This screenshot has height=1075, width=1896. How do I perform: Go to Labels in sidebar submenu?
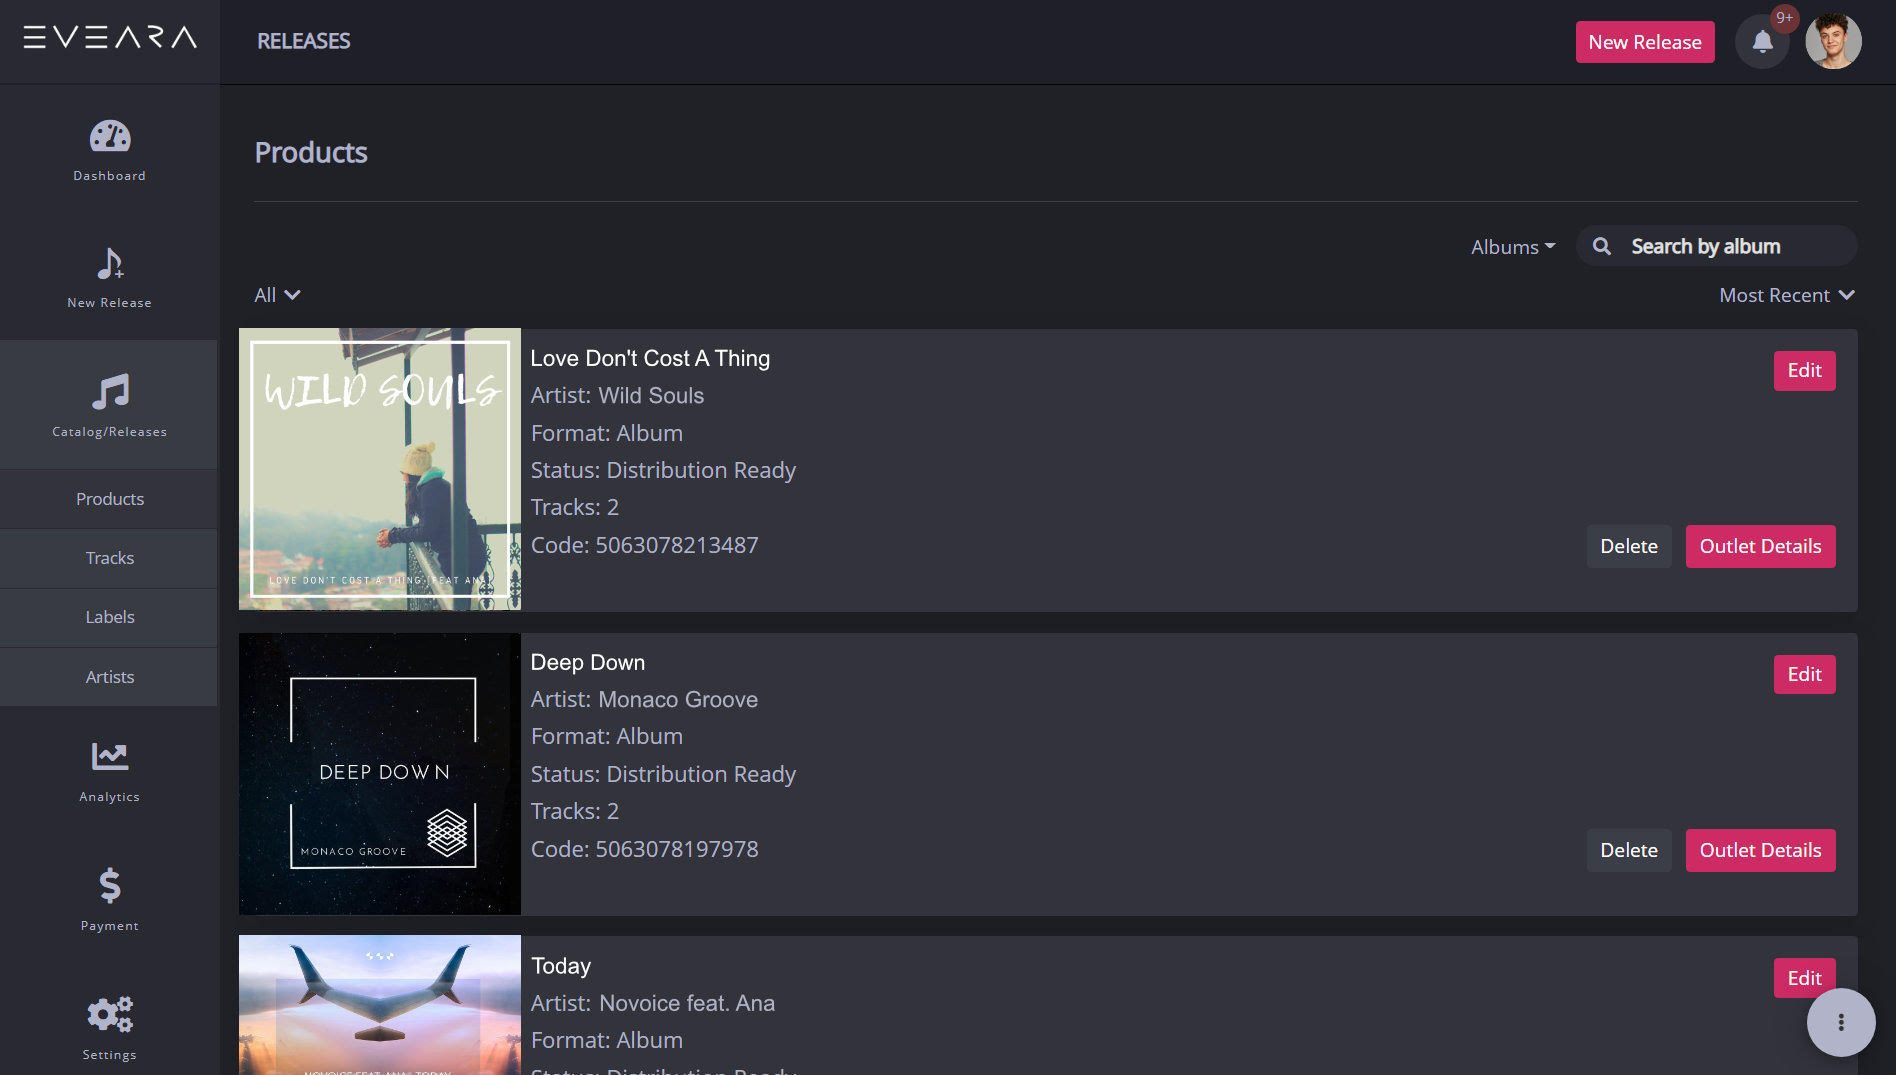(x=110, y=617)
